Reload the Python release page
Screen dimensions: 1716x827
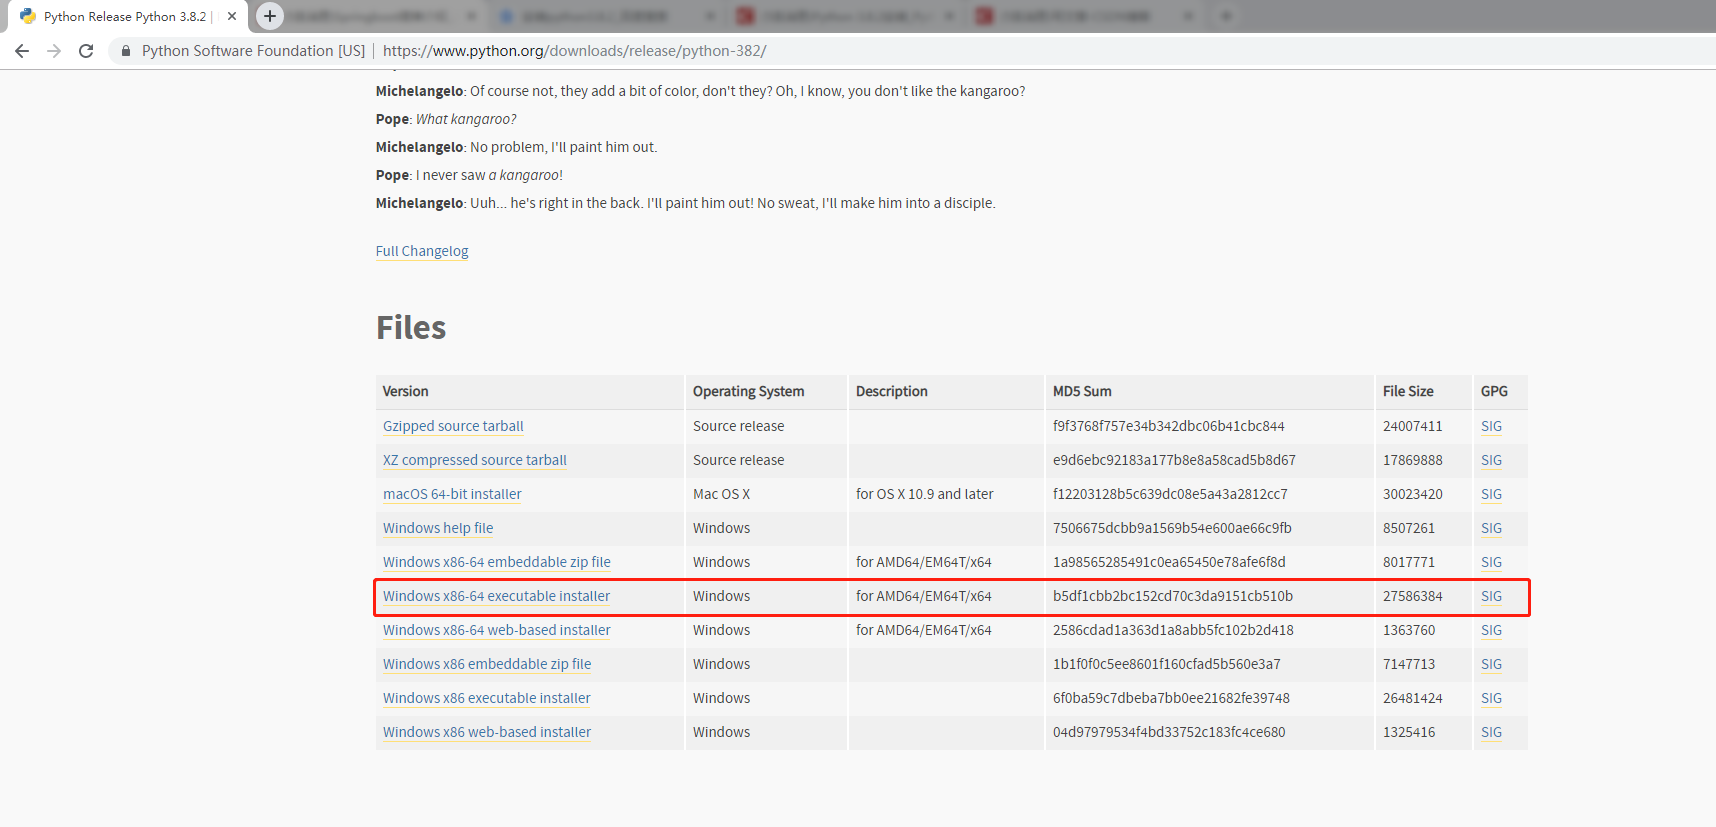(x=86, y=51)
